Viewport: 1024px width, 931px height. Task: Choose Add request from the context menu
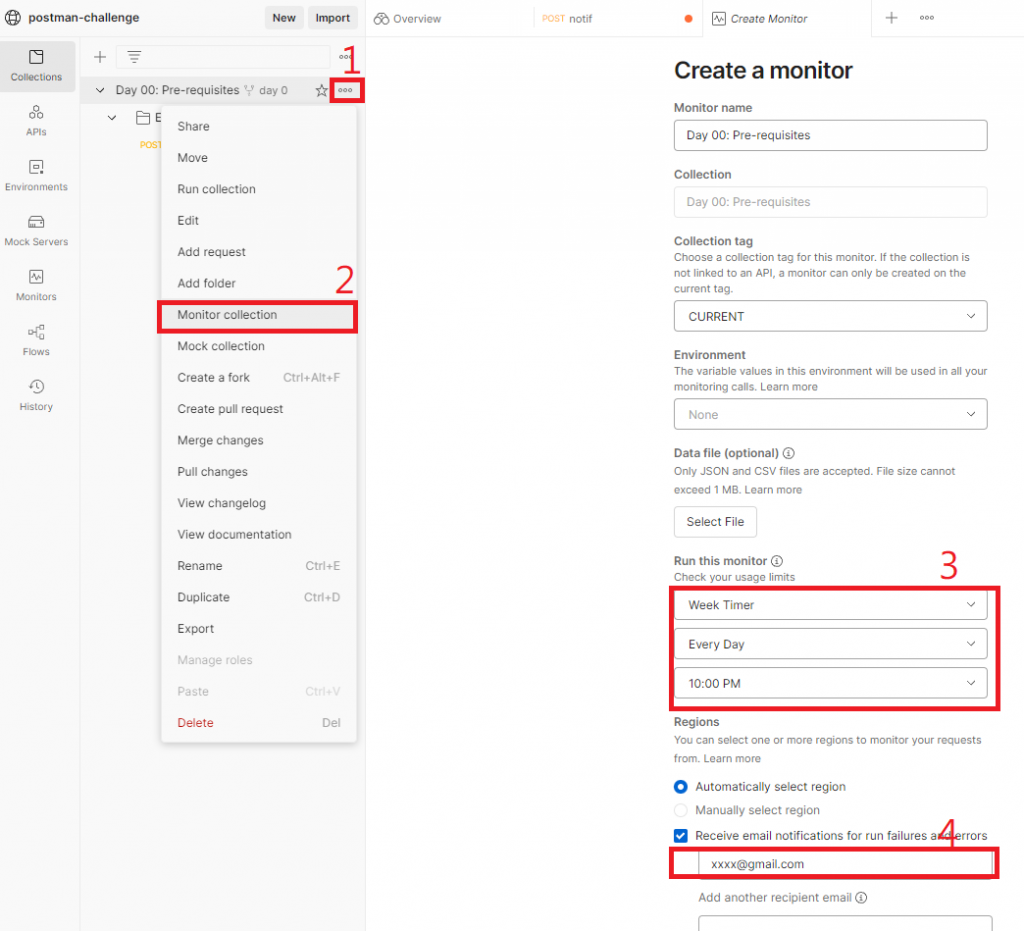[x=259, y=251]
